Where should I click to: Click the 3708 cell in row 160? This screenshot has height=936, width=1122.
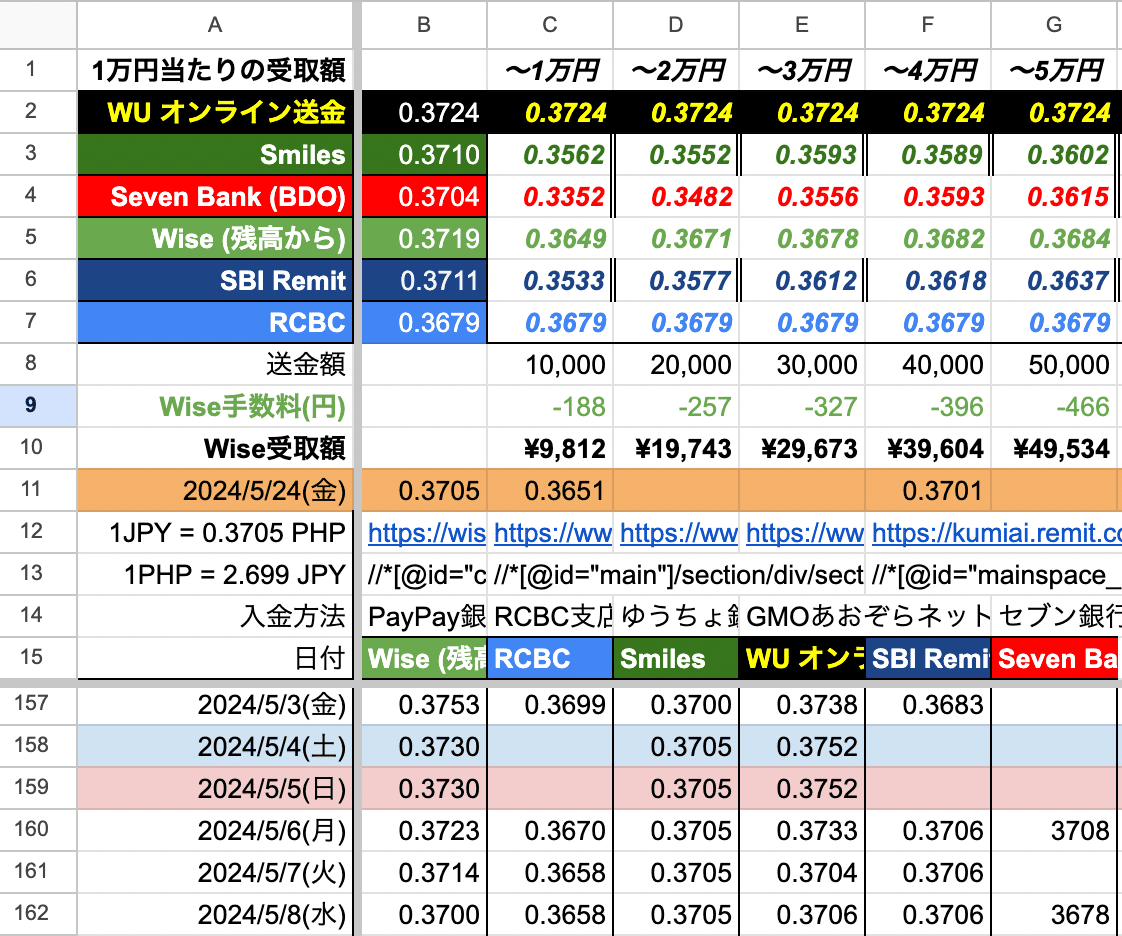[1054, 830]
